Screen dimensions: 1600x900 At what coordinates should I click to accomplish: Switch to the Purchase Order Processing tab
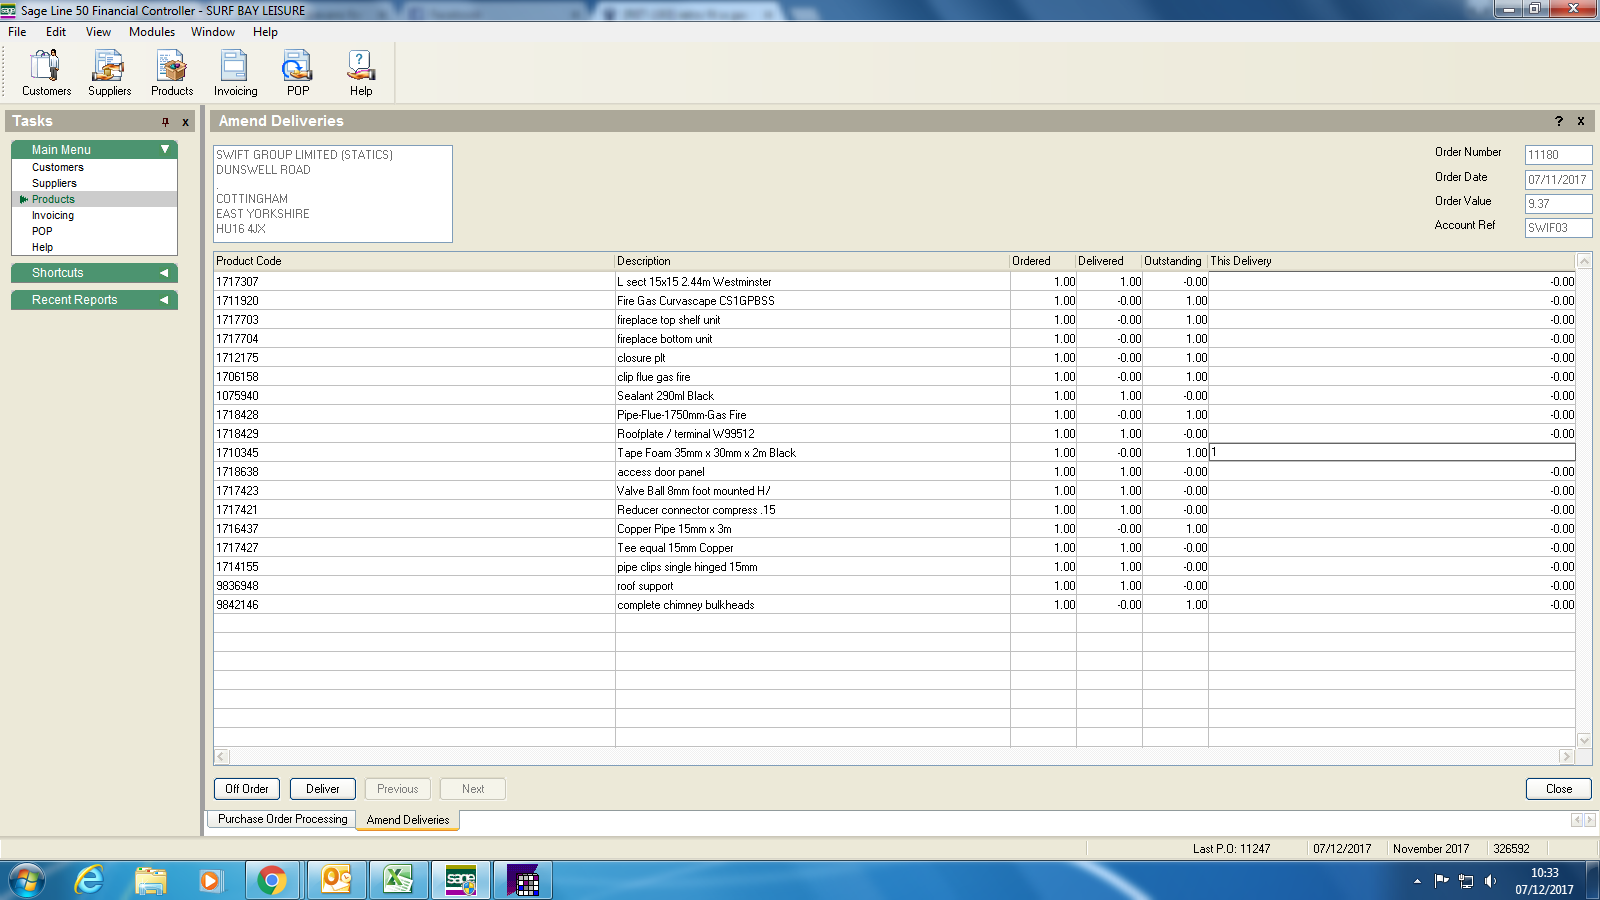pos(283,819)
